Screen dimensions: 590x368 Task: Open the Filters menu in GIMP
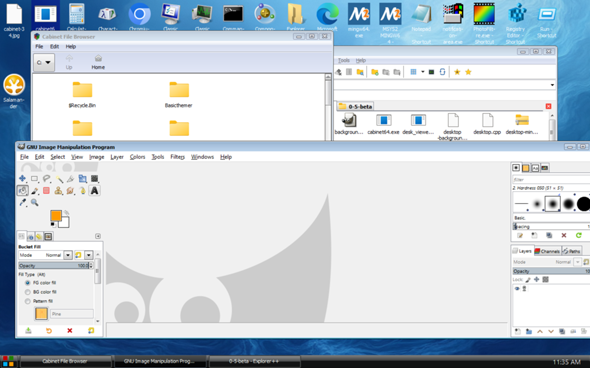[x=177, y=157]
